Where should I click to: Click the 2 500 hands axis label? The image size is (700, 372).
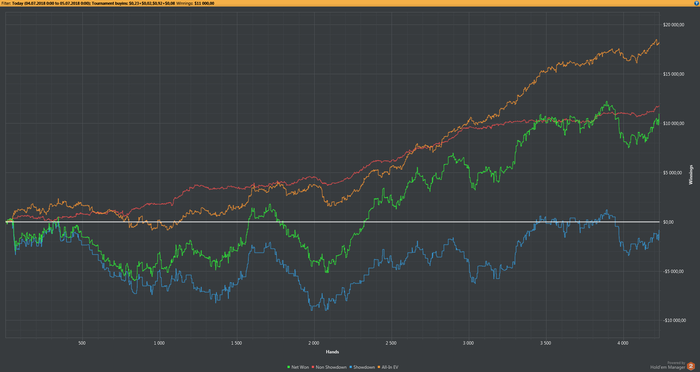pyautogui.click(x=391, y=343)
